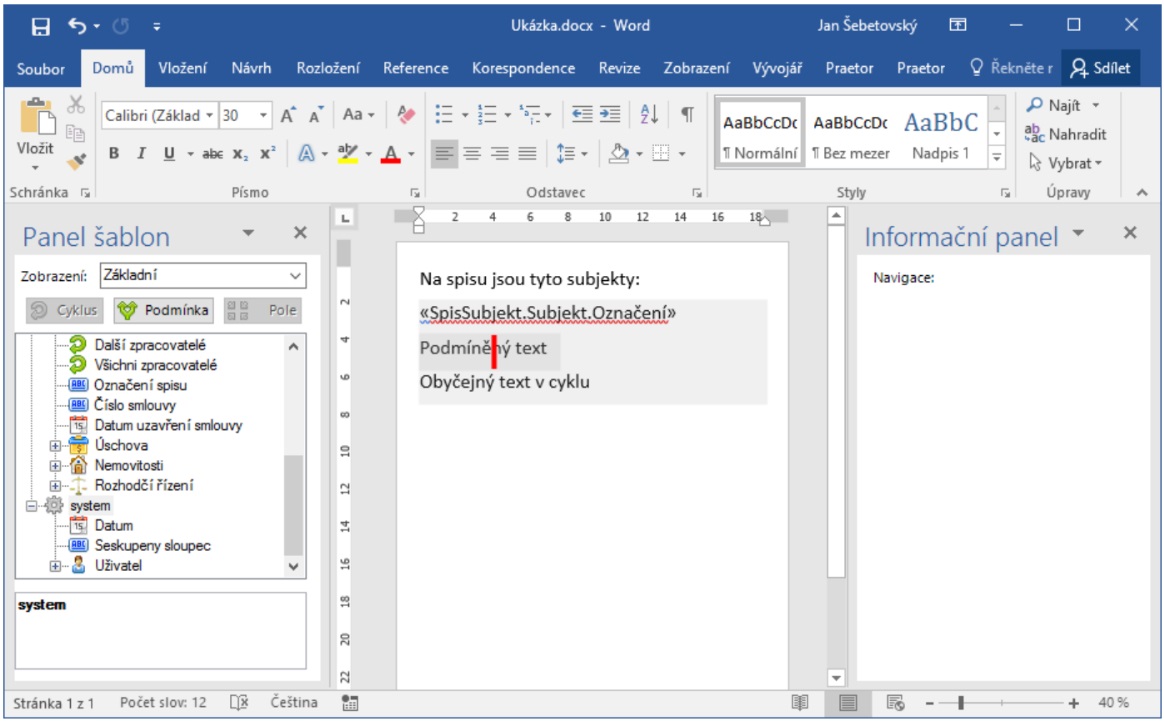Open the Korespondence ribbon tab
The width and height of the screenshot is (1164, 722).
523,68
